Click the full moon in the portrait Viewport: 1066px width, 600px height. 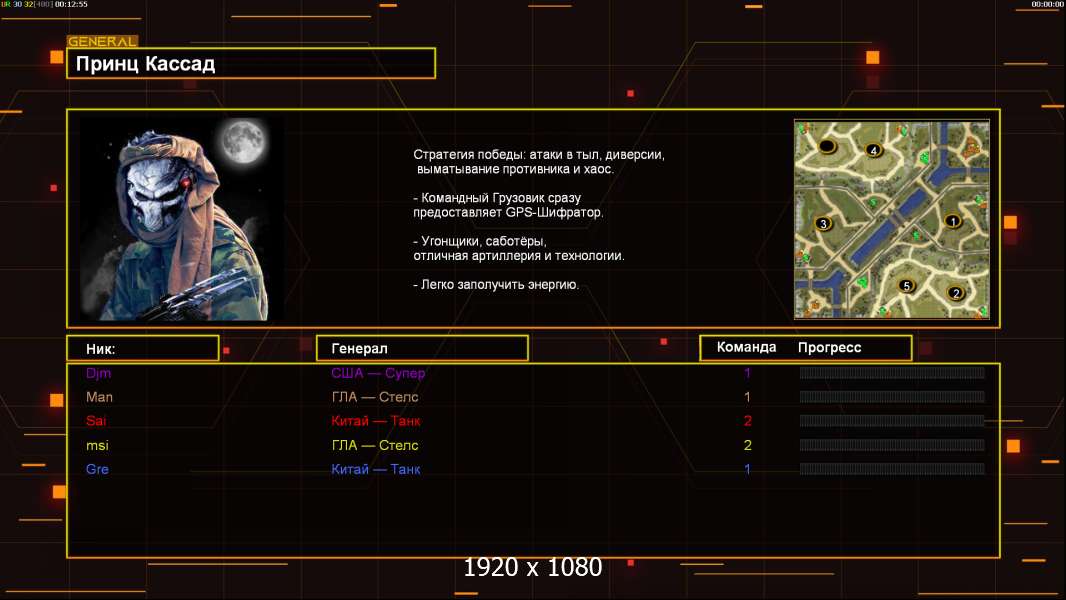[x=243, y=141]
